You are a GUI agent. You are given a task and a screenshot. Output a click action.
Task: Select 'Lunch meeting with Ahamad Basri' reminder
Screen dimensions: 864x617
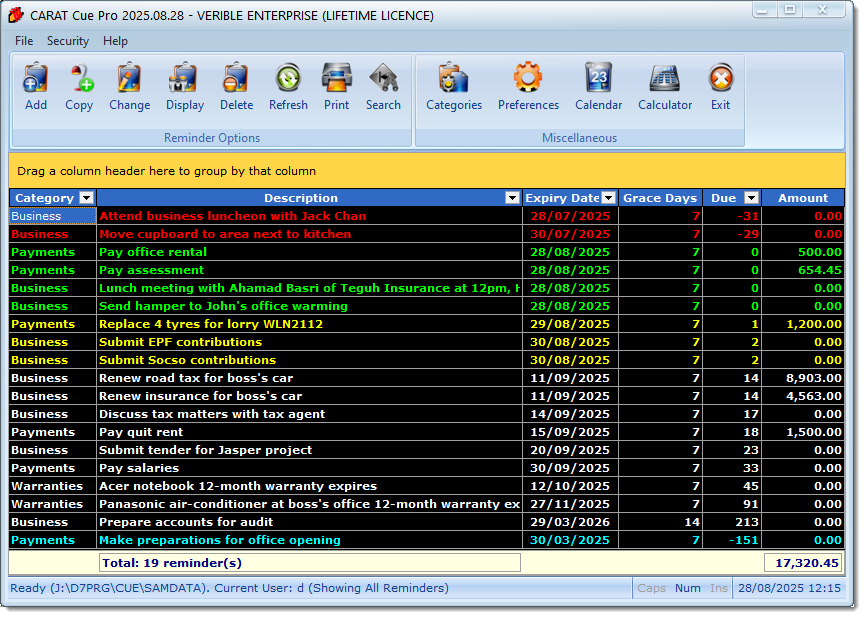[x=426, y=288]
